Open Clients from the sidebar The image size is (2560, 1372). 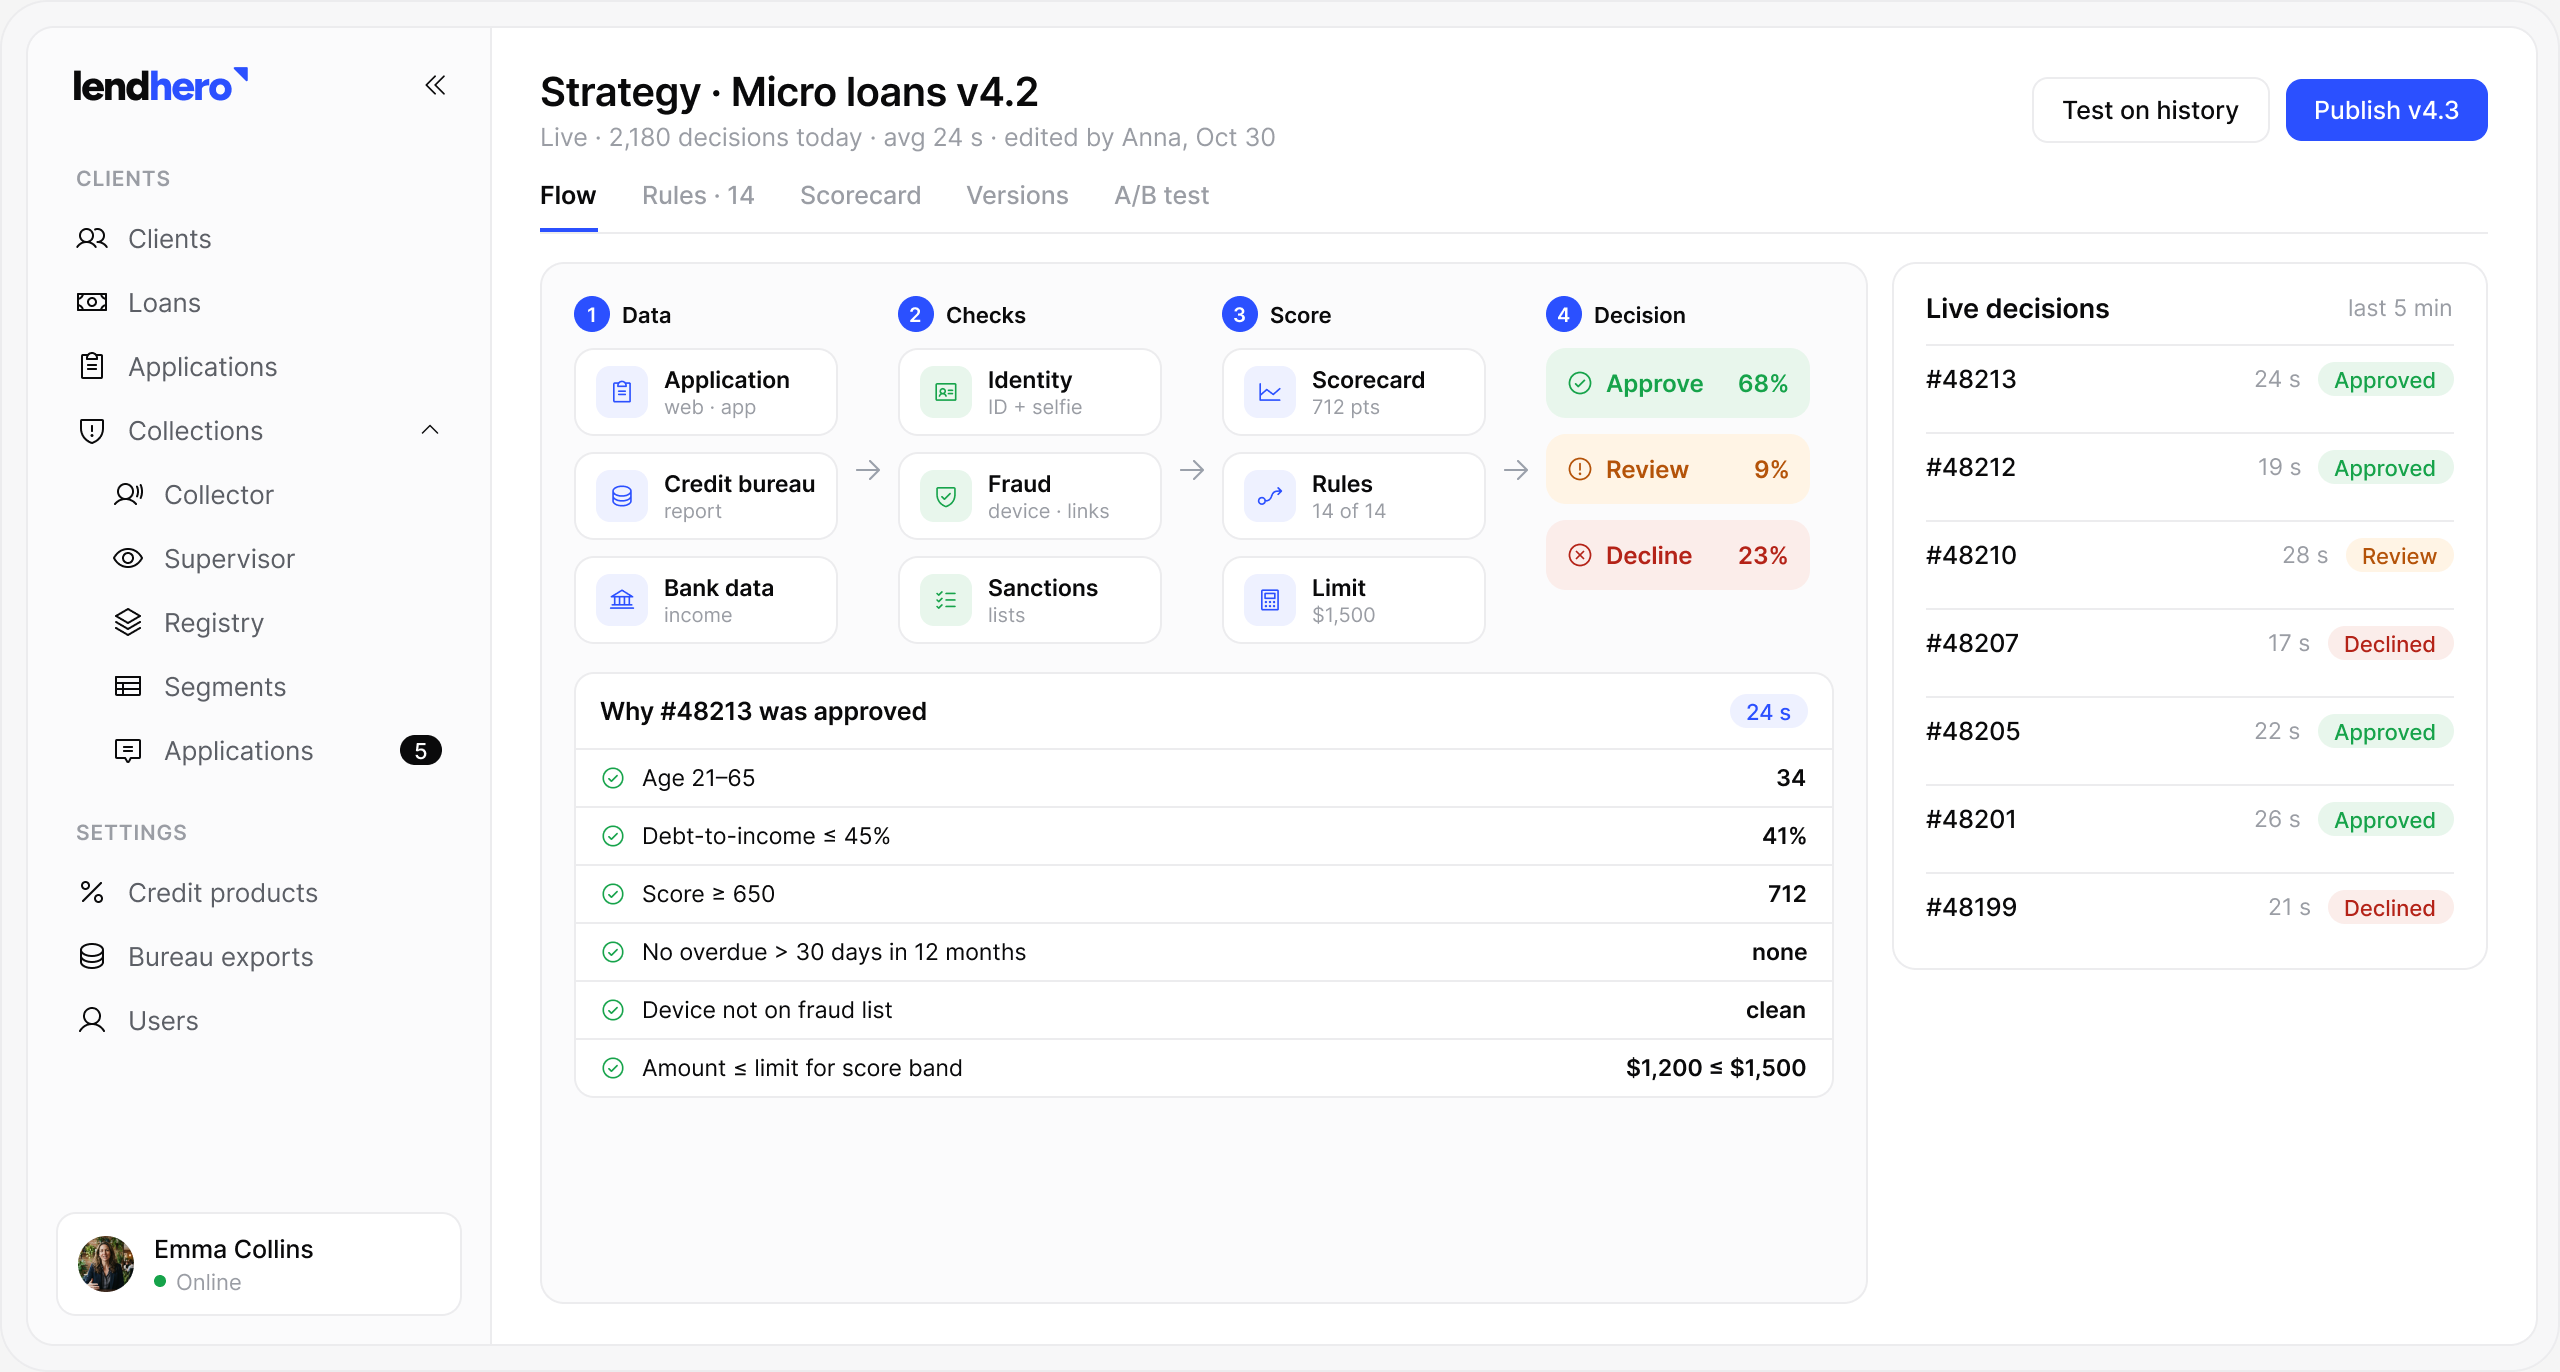259,239
